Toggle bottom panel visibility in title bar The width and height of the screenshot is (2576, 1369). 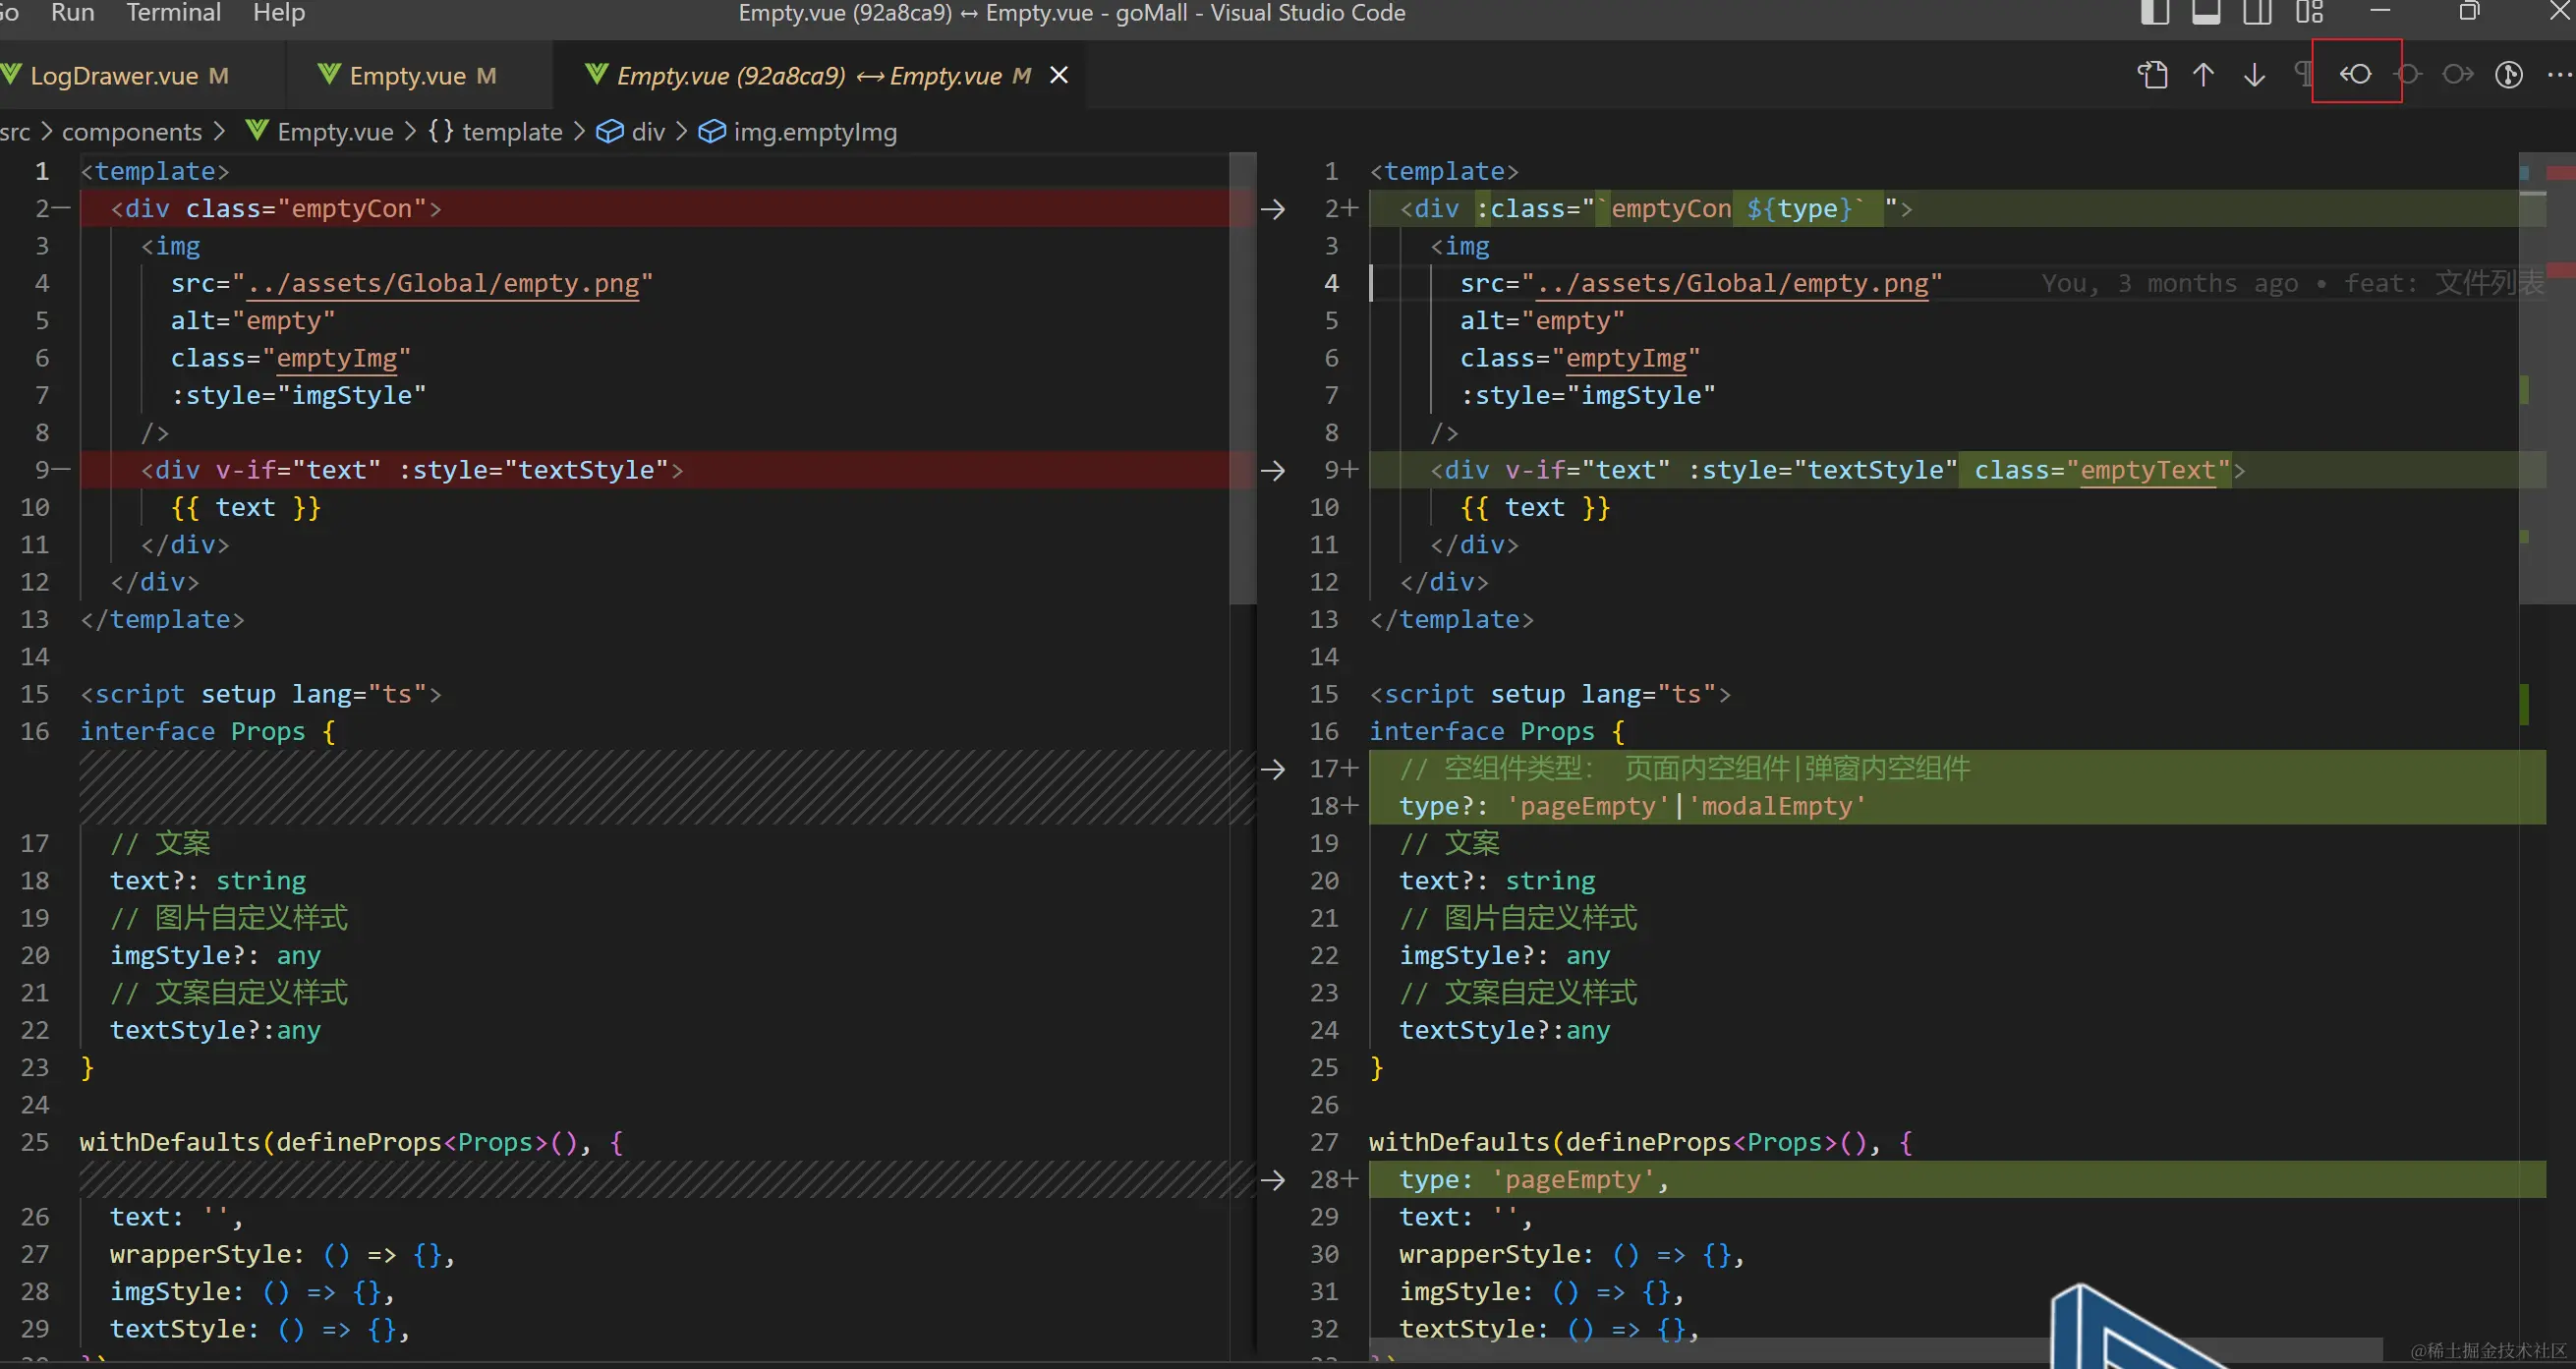2206,13
